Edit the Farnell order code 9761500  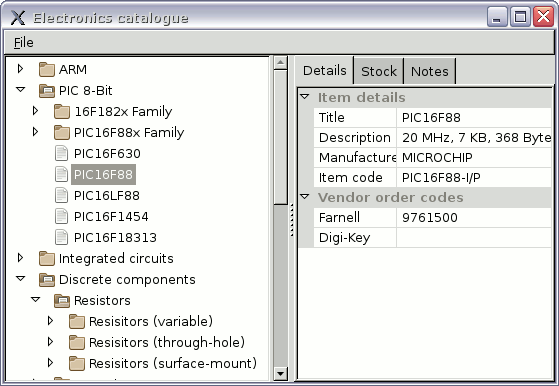point(474,217)
